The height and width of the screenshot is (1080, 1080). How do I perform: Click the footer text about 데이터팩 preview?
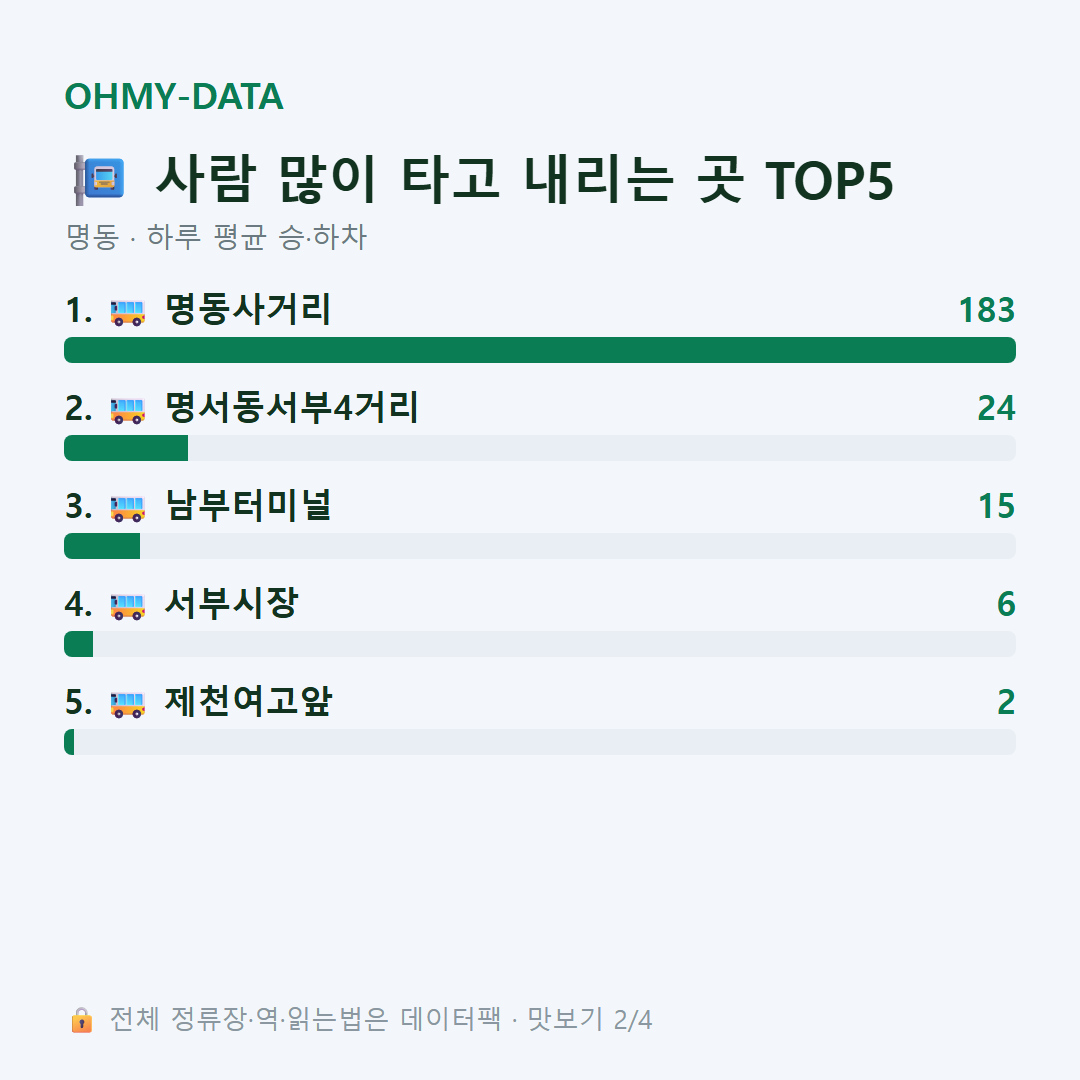click(381, 1019)
